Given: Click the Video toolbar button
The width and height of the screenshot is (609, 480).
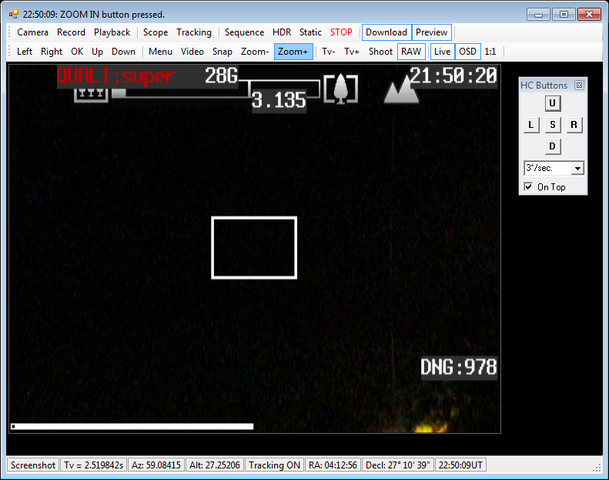Looking at the screenshot, I should pos(192,52).
